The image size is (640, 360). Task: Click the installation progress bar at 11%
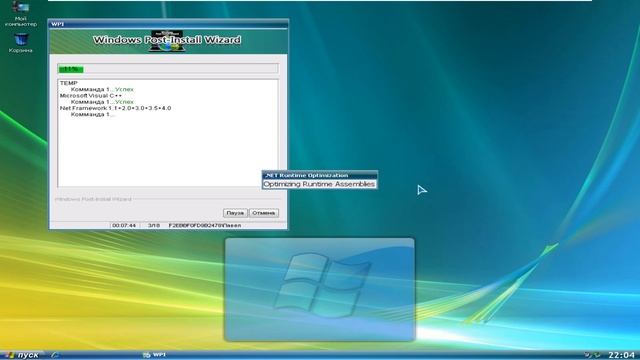point(168,69)
